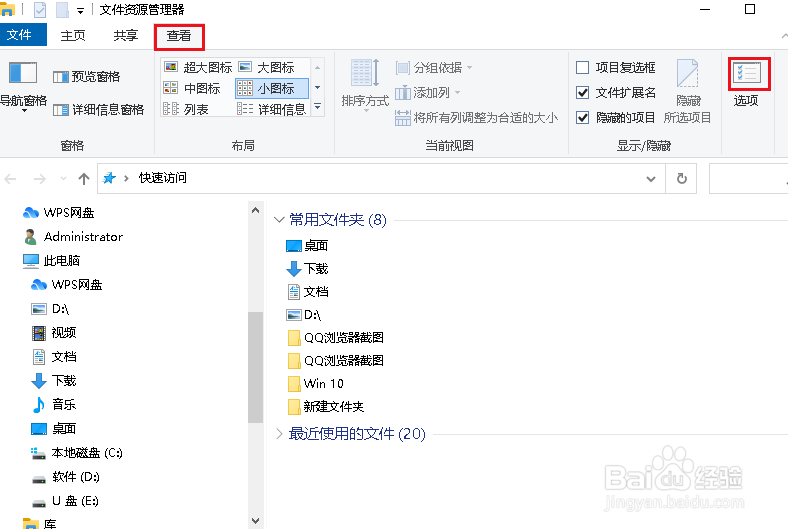
Task: Select Administrator in navigation pane
Action: coord(73,237)
